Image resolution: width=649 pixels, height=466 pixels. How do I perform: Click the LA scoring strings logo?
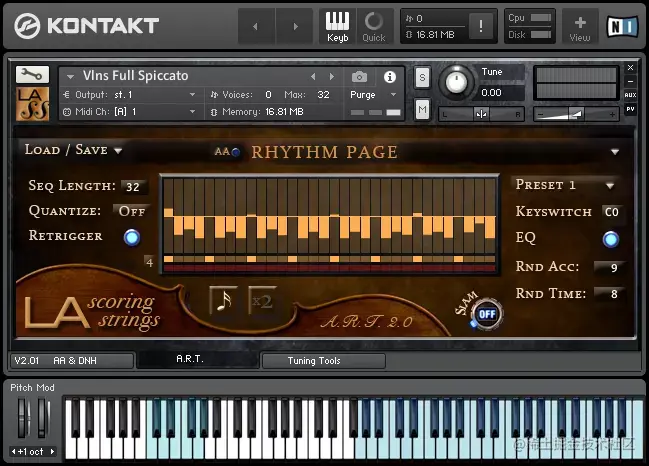point(92,312)
